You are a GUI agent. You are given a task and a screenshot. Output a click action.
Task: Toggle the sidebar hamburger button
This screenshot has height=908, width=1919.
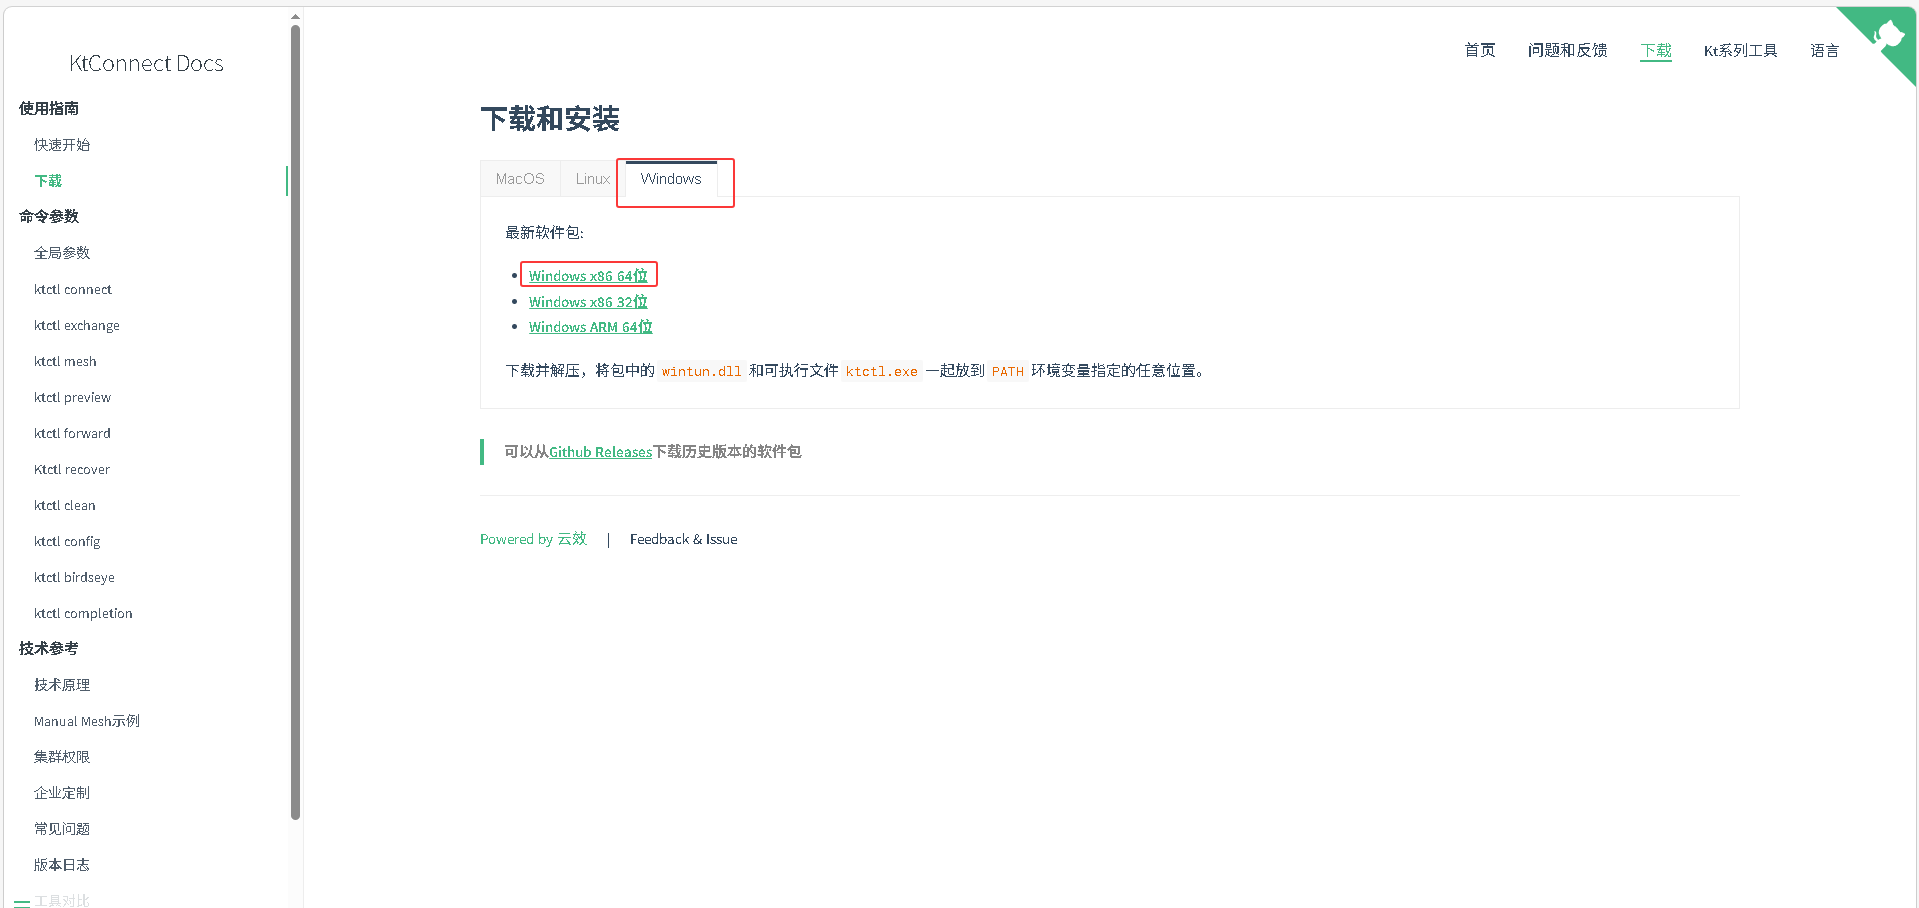point(21,902)
